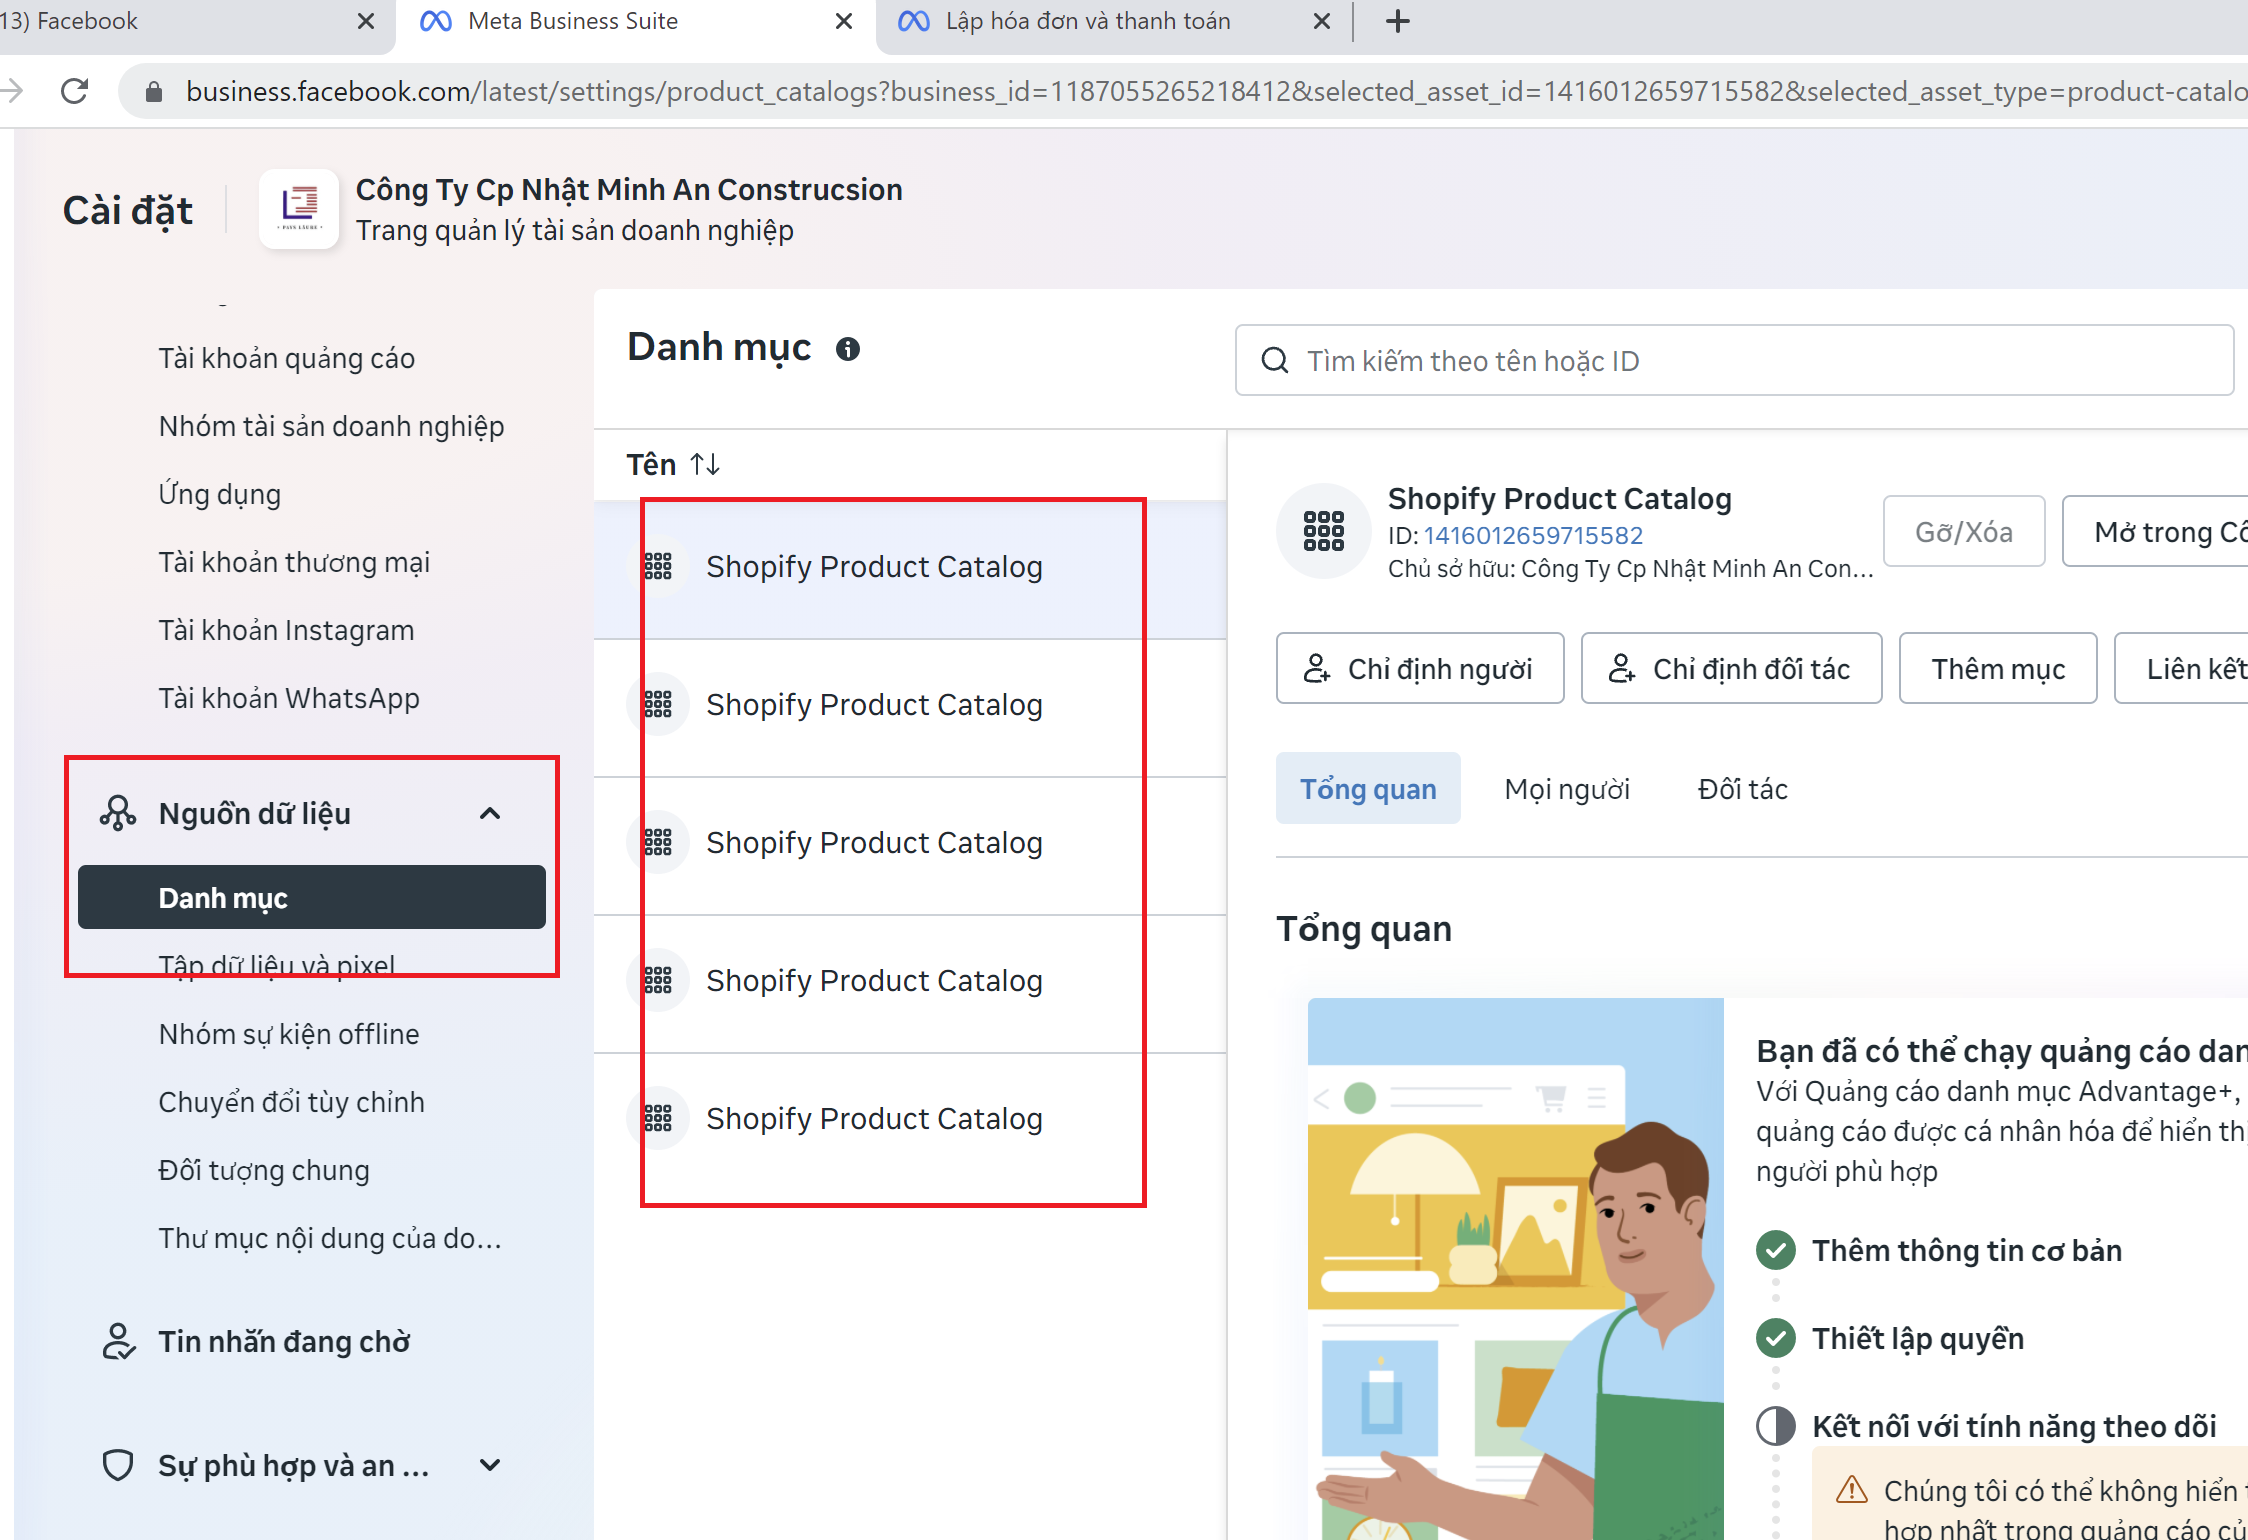Click the catalog ID link 1416012659715582

pos(1533,535)
